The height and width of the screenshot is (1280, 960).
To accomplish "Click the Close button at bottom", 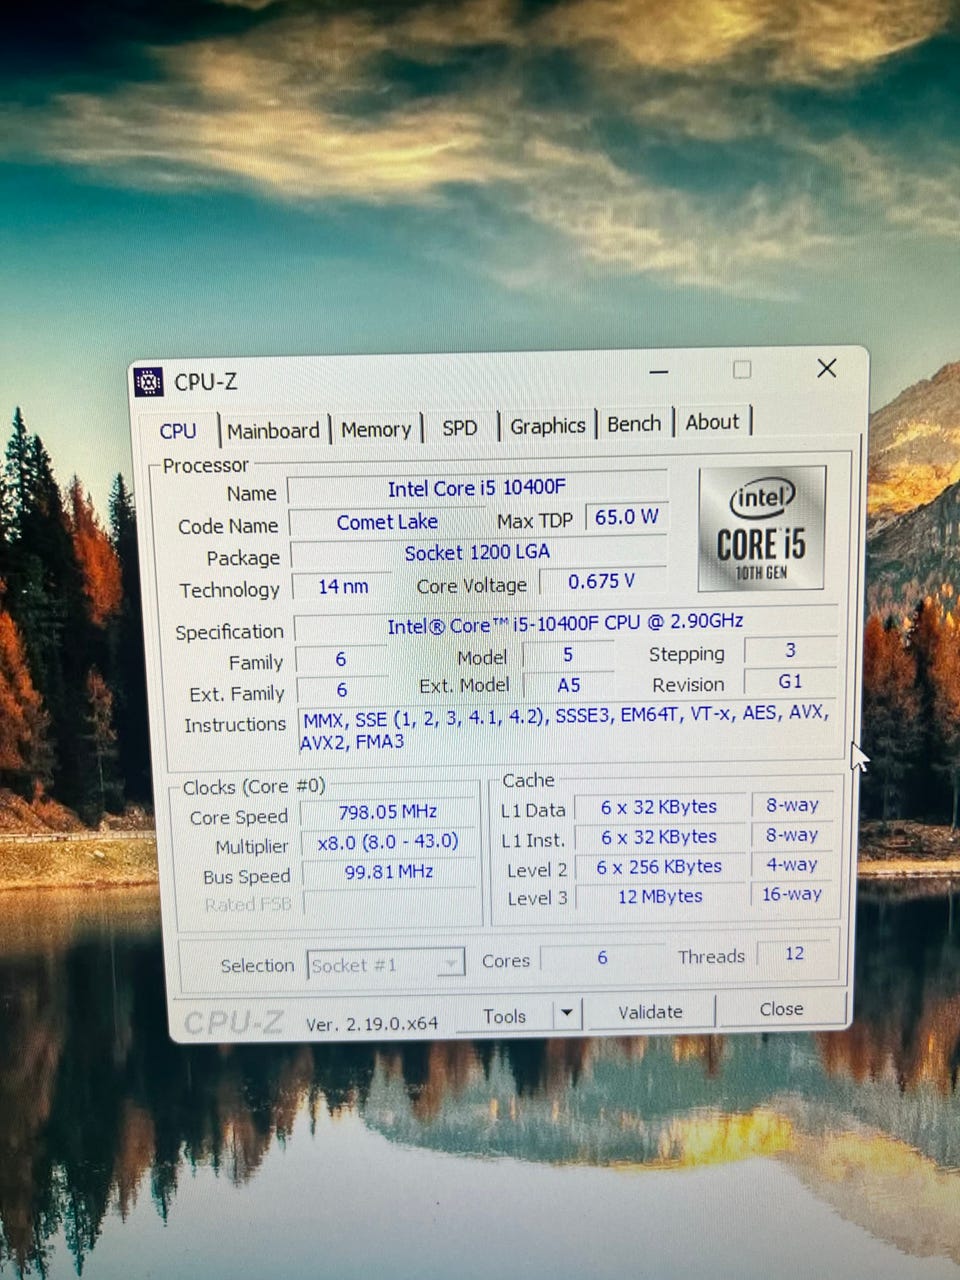I will point(781,1009).
